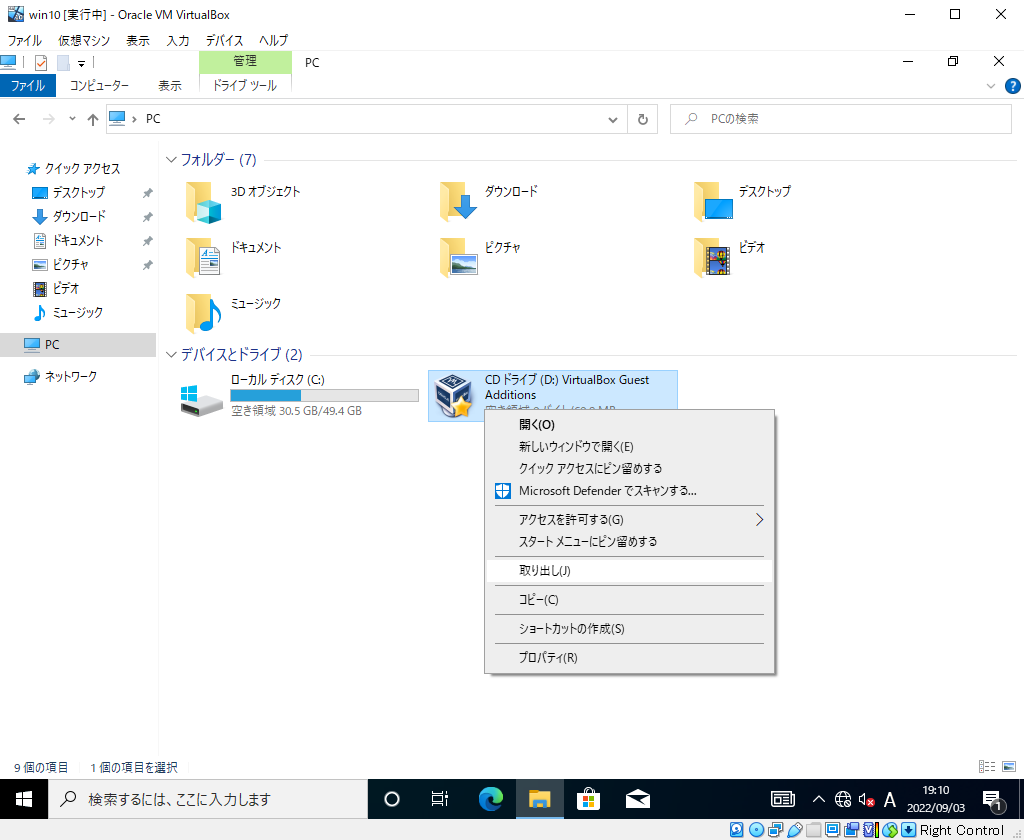Choose ショートカットの作成(S)

point(630,628)
